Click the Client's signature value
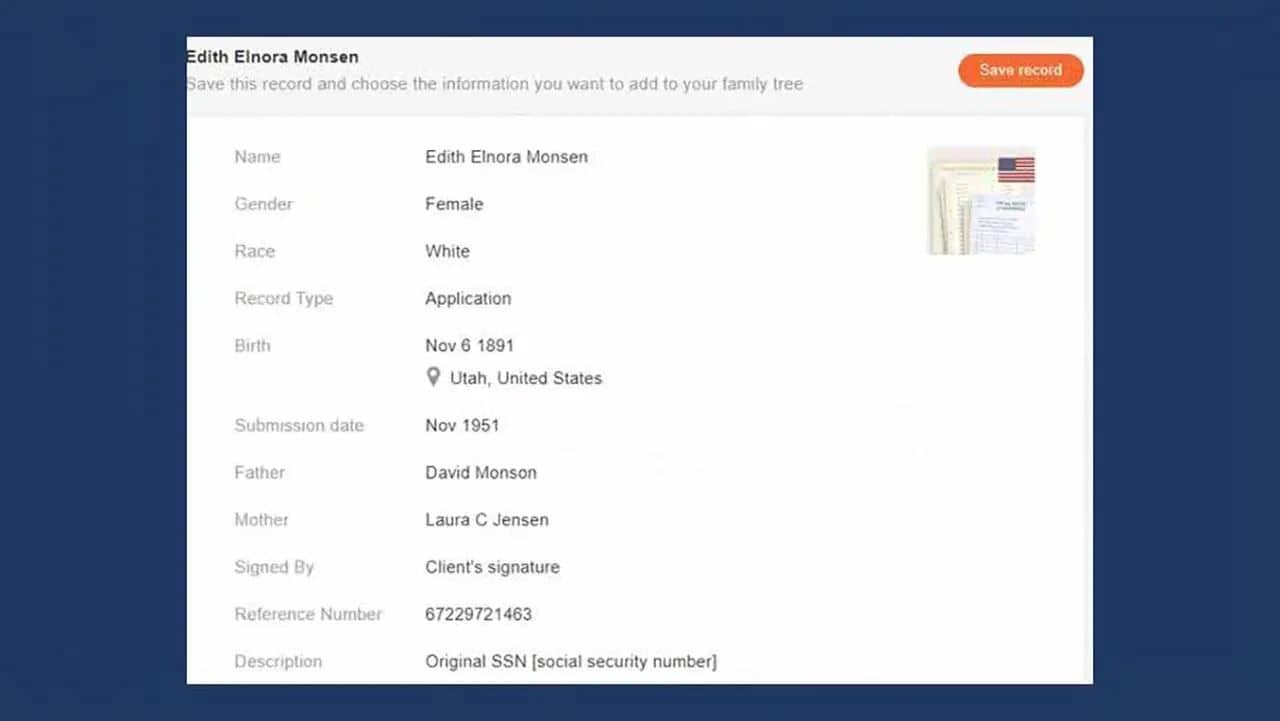1280x721 pixels. (x=492, y=568)
